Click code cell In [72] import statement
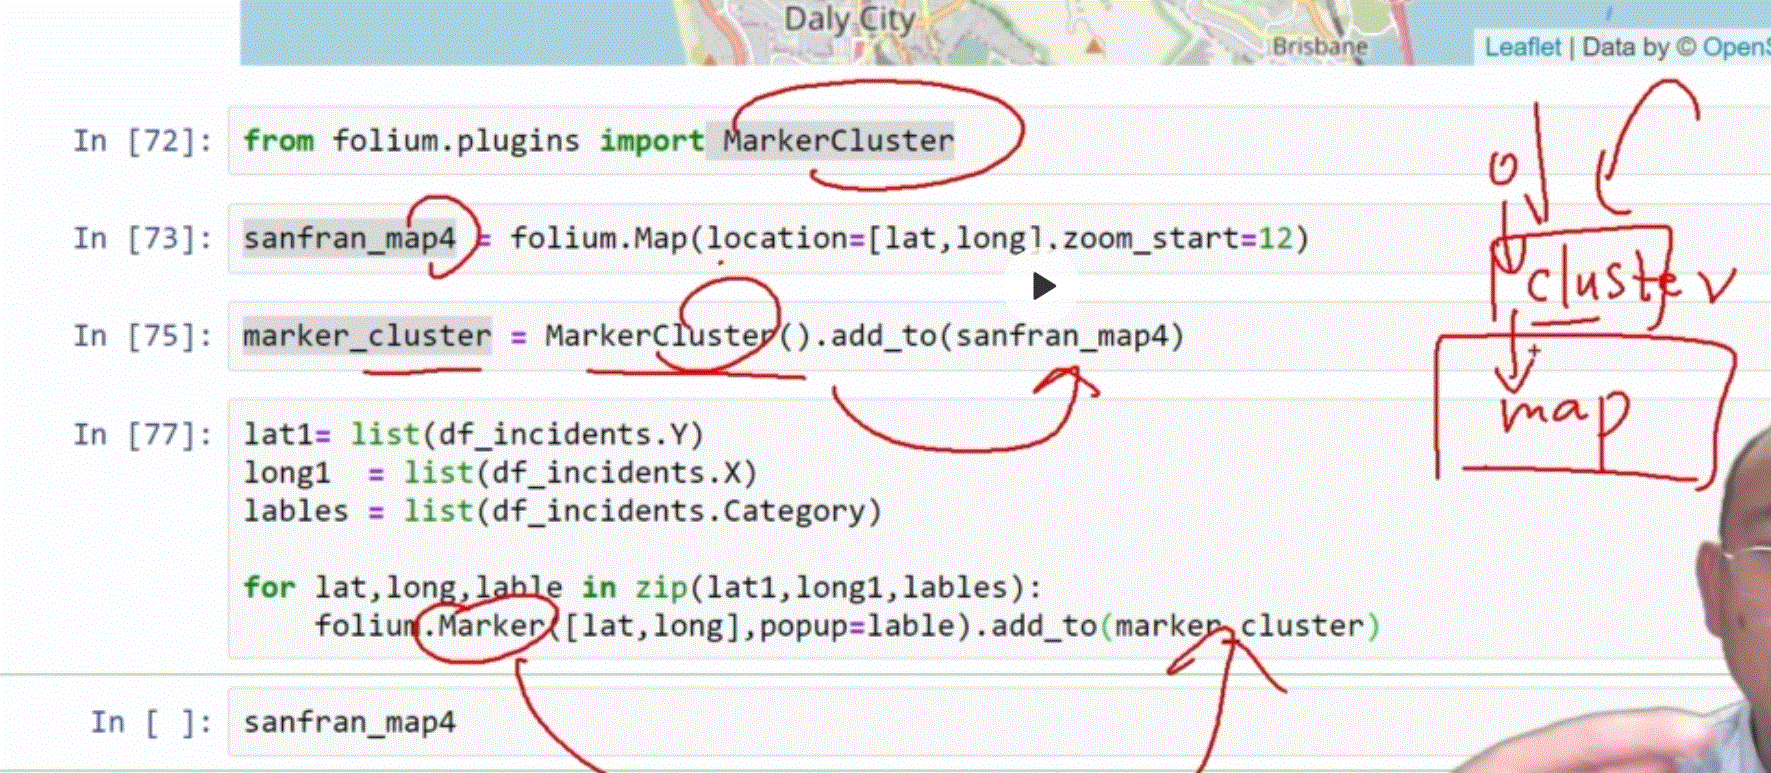This screenshot has width=1771, height=773. point(599,141)
